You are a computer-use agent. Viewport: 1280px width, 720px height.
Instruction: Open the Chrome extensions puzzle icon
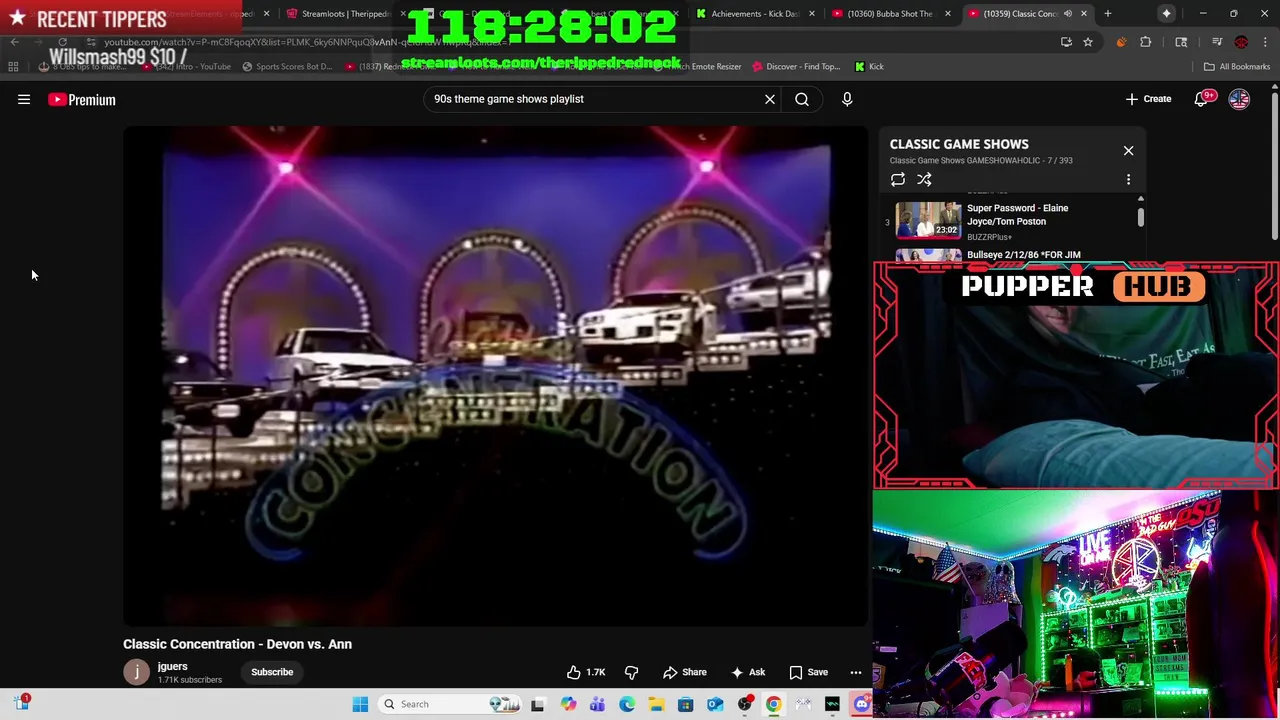(x=1146, y=42)
